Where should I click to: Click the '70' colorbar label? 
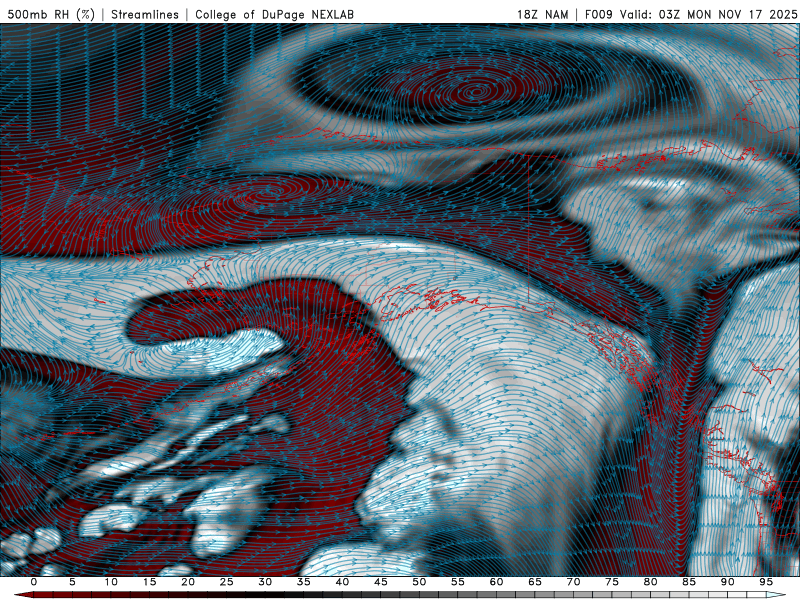(573, 582)
